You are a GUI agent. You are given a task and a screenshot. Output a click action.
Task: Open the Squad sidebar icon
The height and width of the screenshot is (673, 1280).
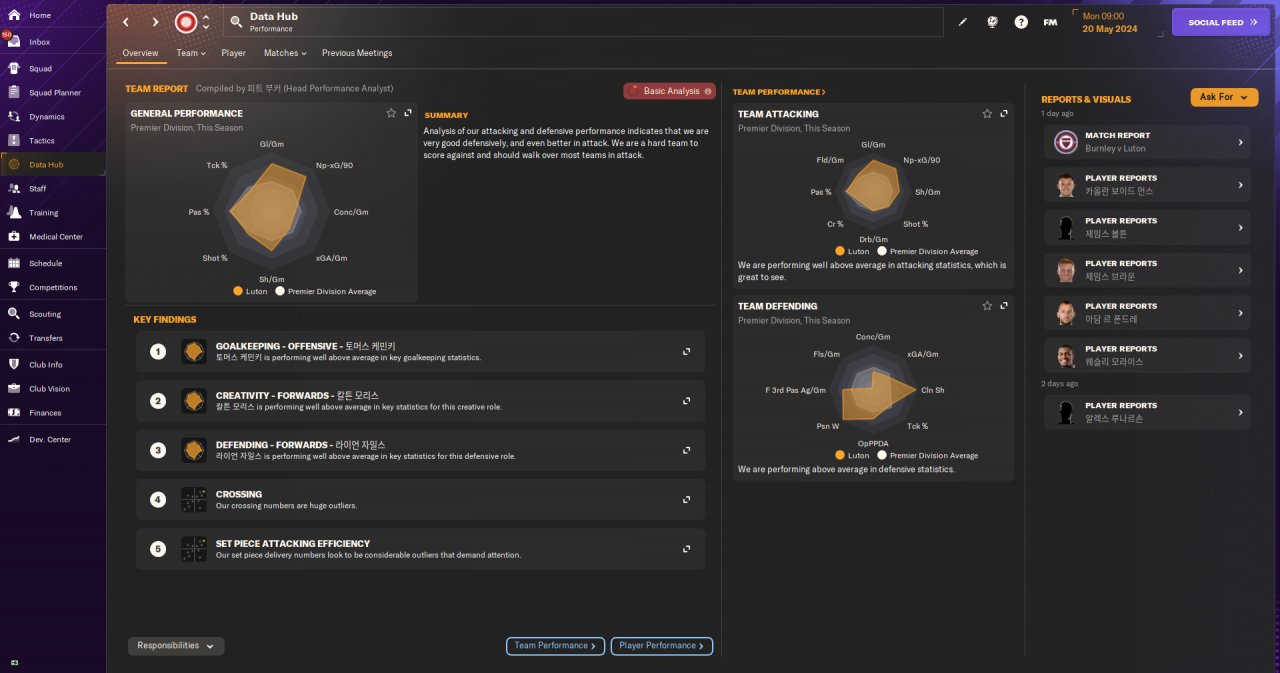(14, 69)
